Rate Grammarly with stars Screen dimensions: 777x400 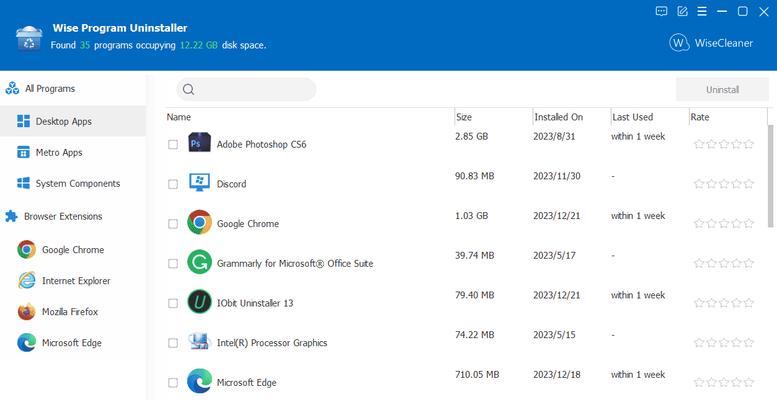(x=723, y=263)
